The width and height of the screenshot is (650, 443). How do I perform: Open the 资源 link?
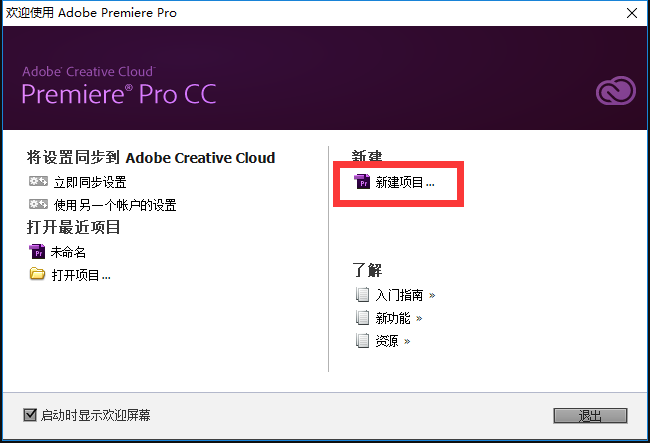click(x=387, y=341)
